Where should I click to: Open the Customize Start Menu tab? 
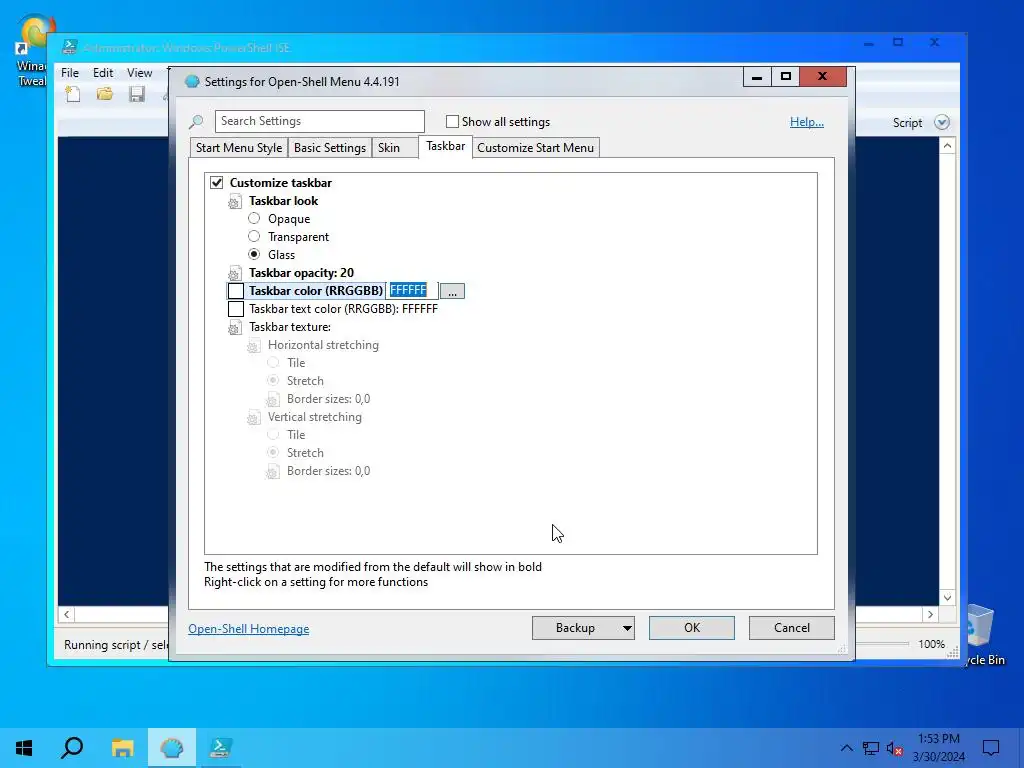coord(536,148)
